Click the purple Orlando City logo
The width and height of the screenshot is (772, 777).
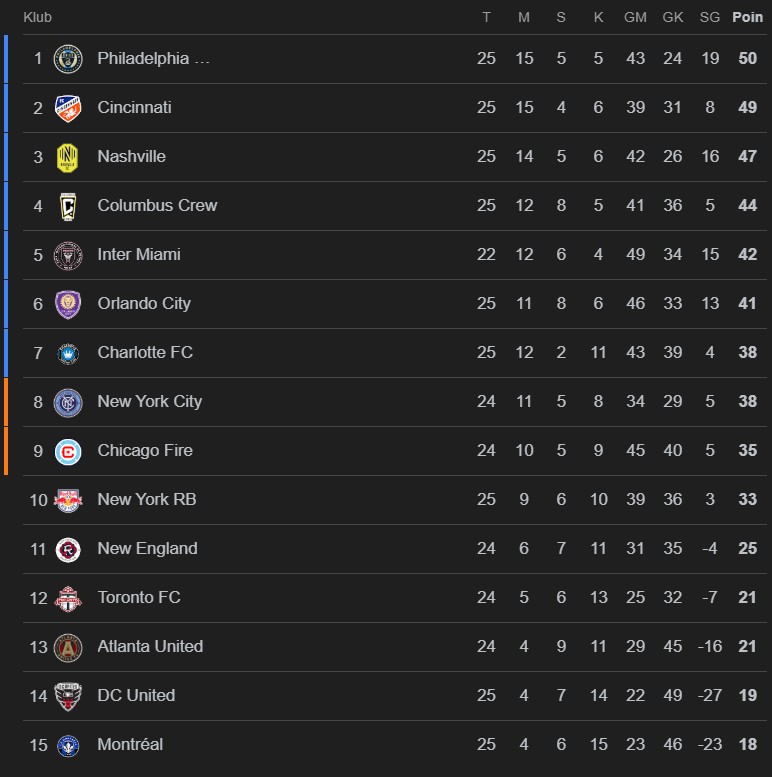click(x=68, y=304)
